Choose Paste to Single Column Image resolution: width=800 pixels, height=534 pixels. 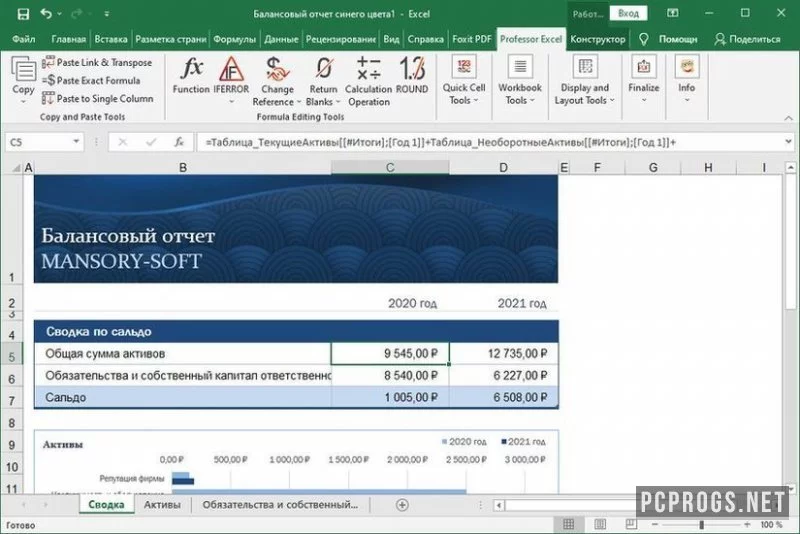pos(97,98)
